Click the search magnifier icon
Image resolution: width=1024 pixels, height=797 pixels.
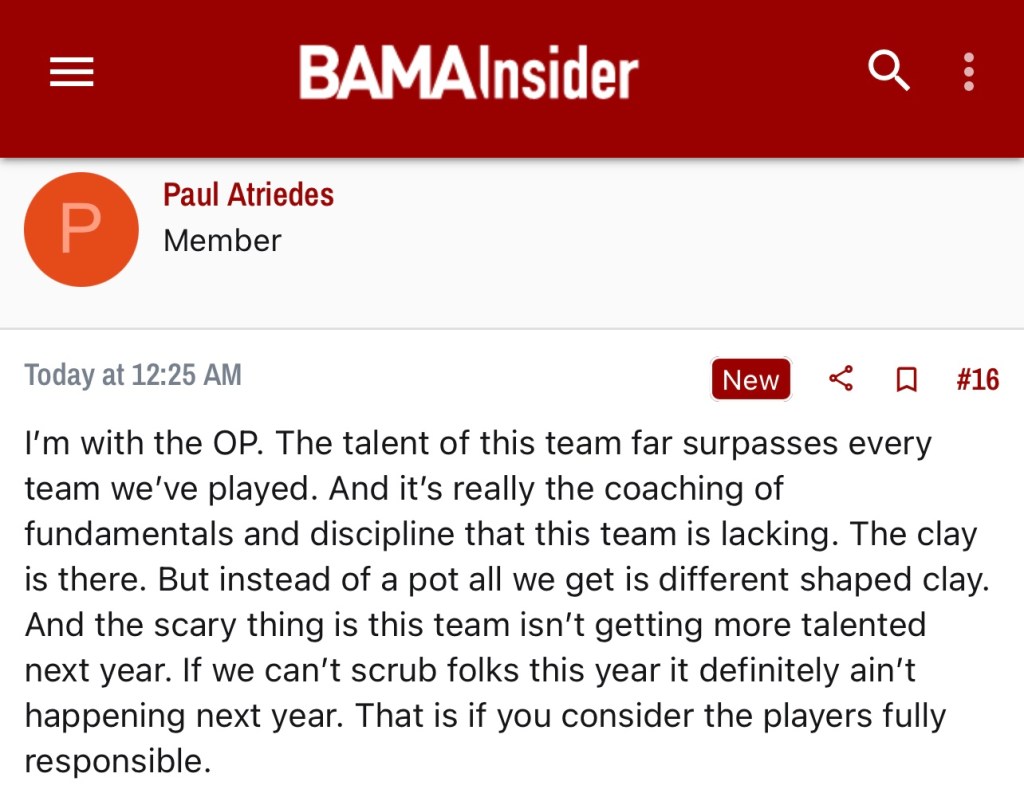tap(888, 72)
